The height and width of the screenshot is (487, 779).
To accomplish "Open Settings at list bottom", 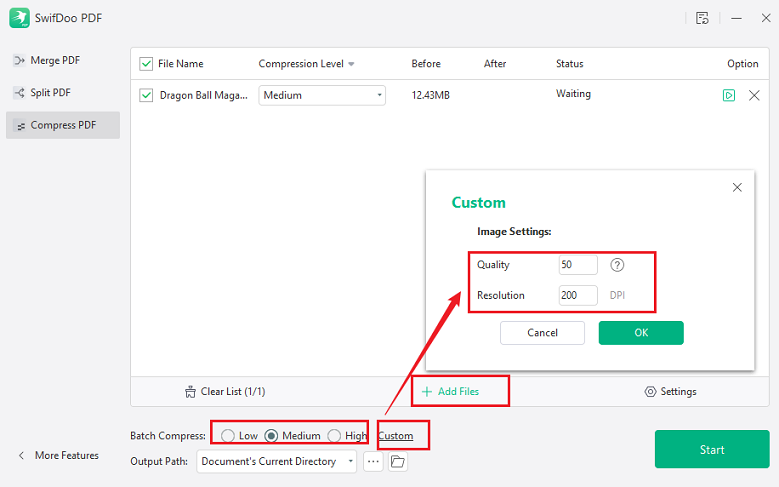I will (670, 392).
